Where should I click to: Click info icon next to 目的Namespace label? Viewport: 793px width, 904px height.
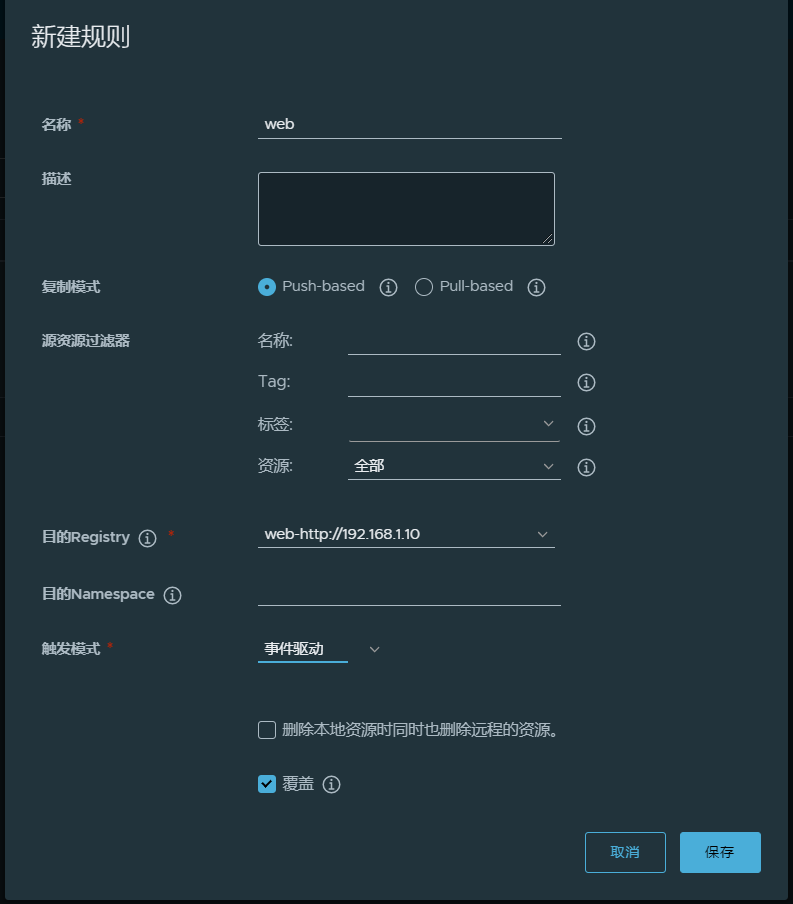coord(172,596)
